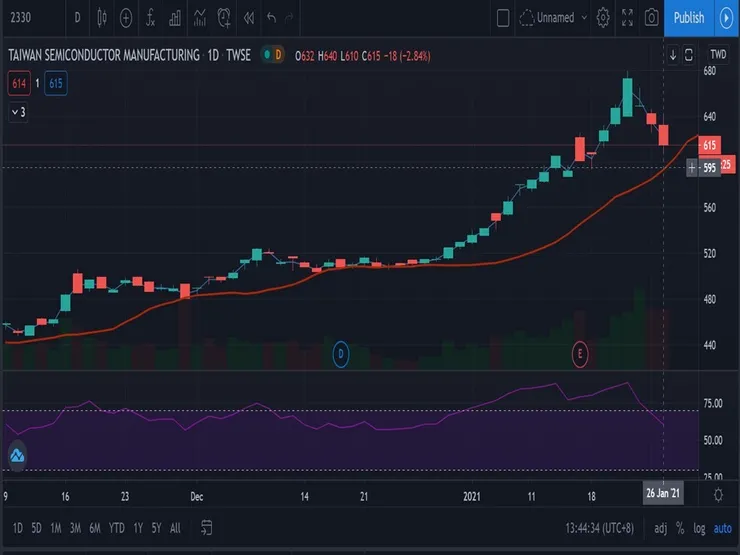Click the down arrow icon near TWD
The image size is (740, 555).
point(673,55)
